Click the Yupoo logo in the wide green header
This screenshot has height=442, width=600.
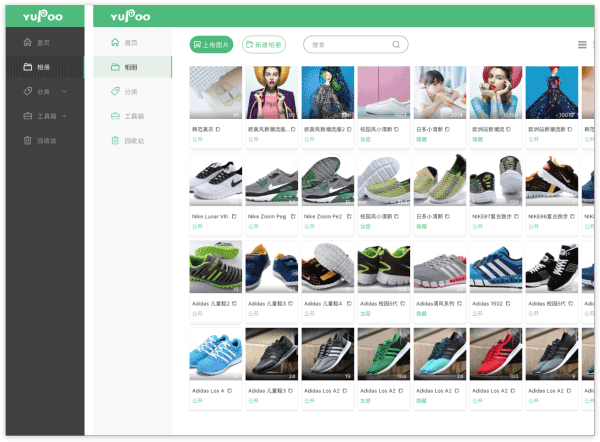pos(130,16)
